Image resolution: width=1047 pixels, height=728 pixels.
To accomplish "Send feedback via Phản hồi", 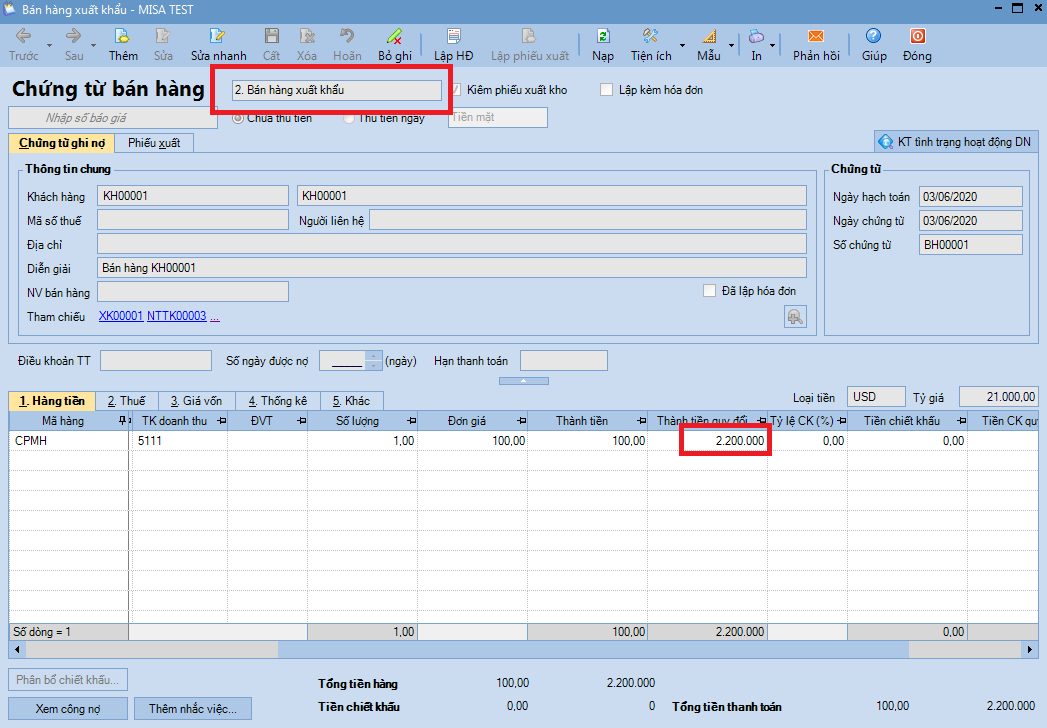I will point(816,45).
